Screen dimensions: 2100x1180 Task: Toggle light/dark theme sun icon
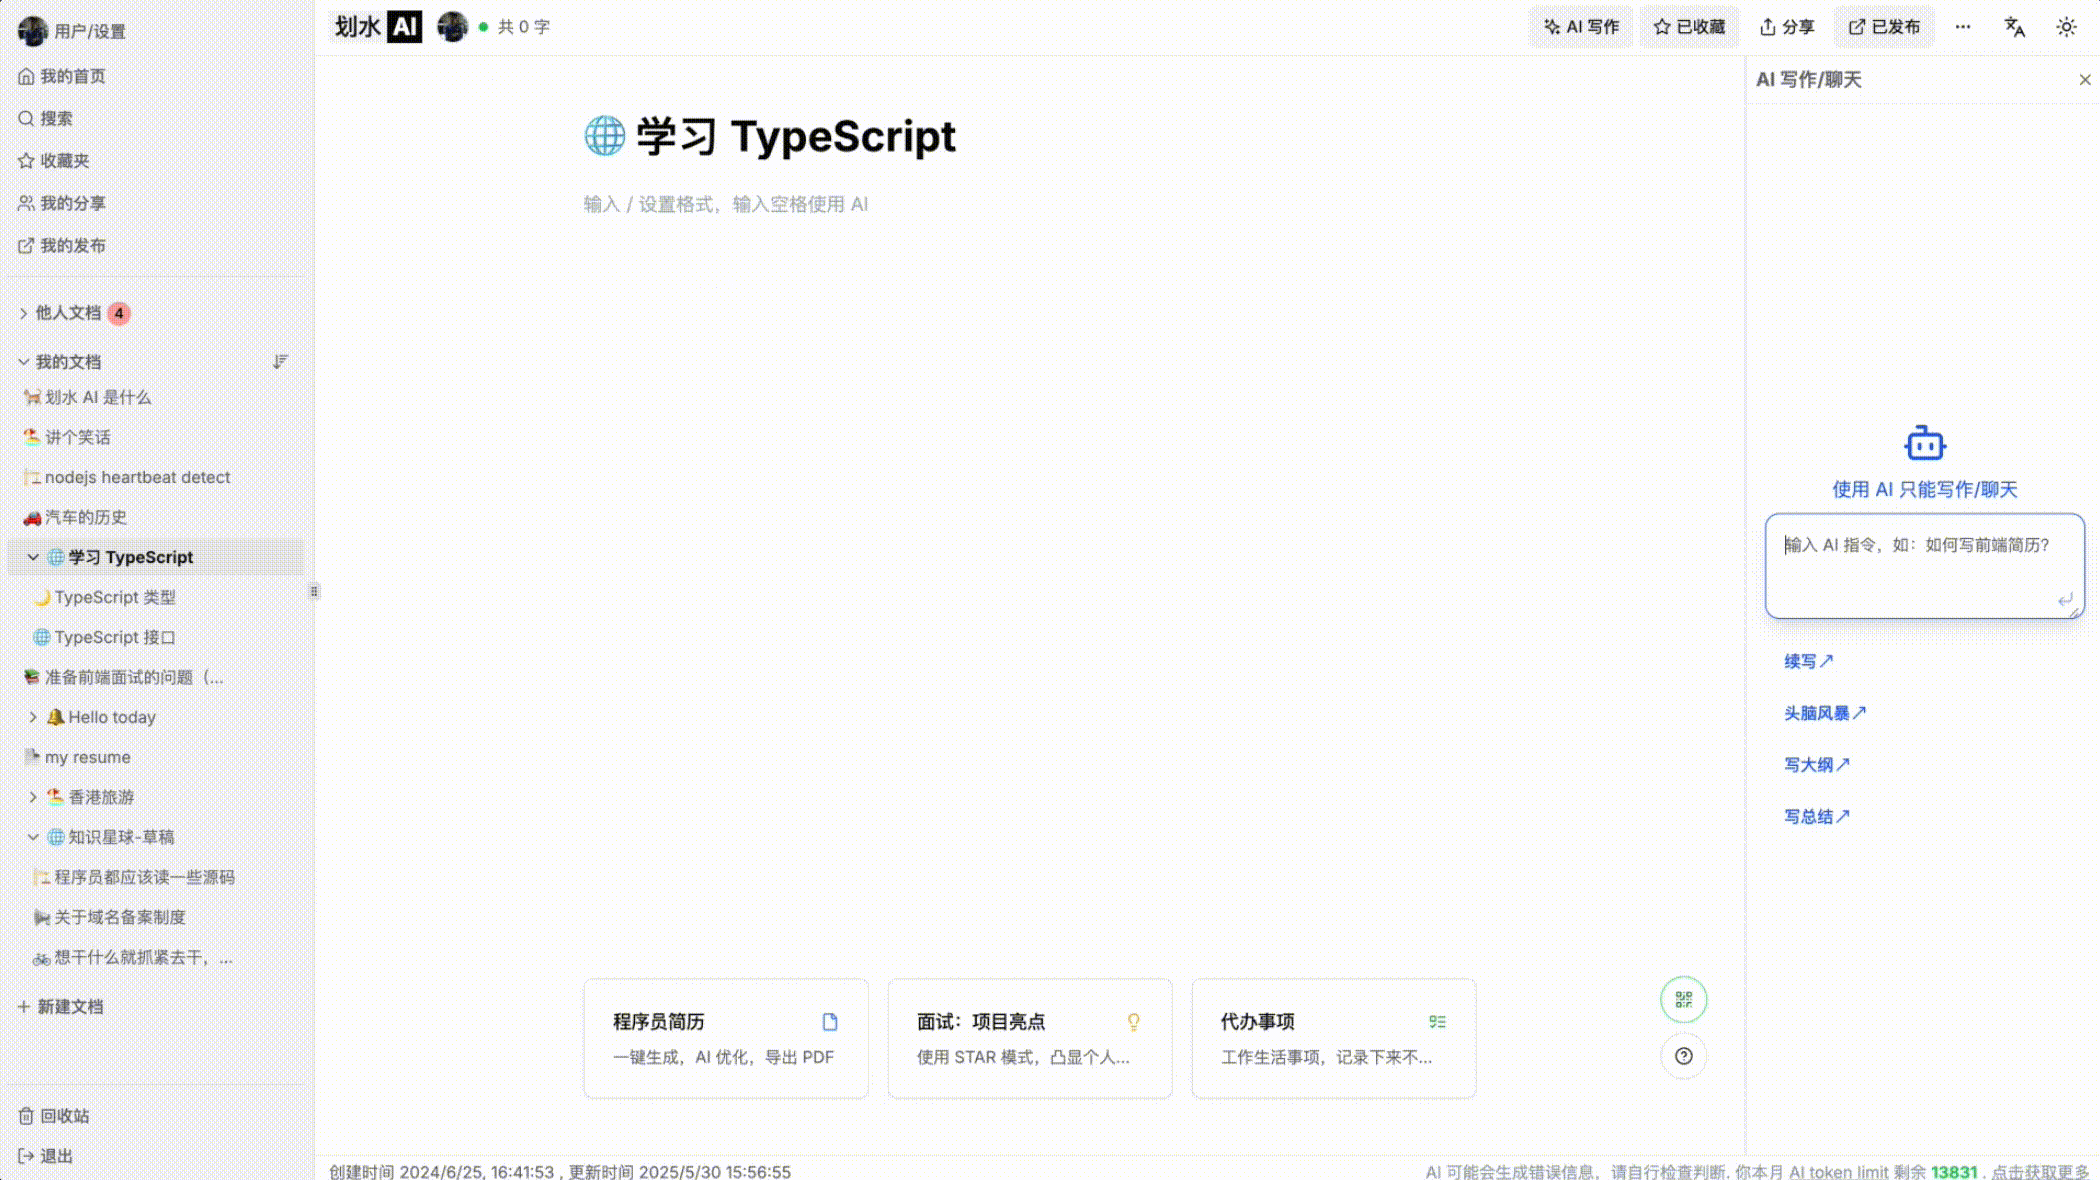click(2066, 27)
